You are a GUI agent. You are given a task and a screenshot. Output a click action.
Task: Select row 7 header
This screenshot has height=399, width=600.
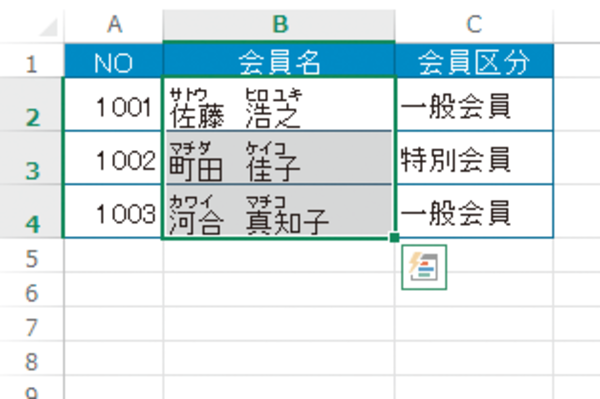click(x=32, y=324)
